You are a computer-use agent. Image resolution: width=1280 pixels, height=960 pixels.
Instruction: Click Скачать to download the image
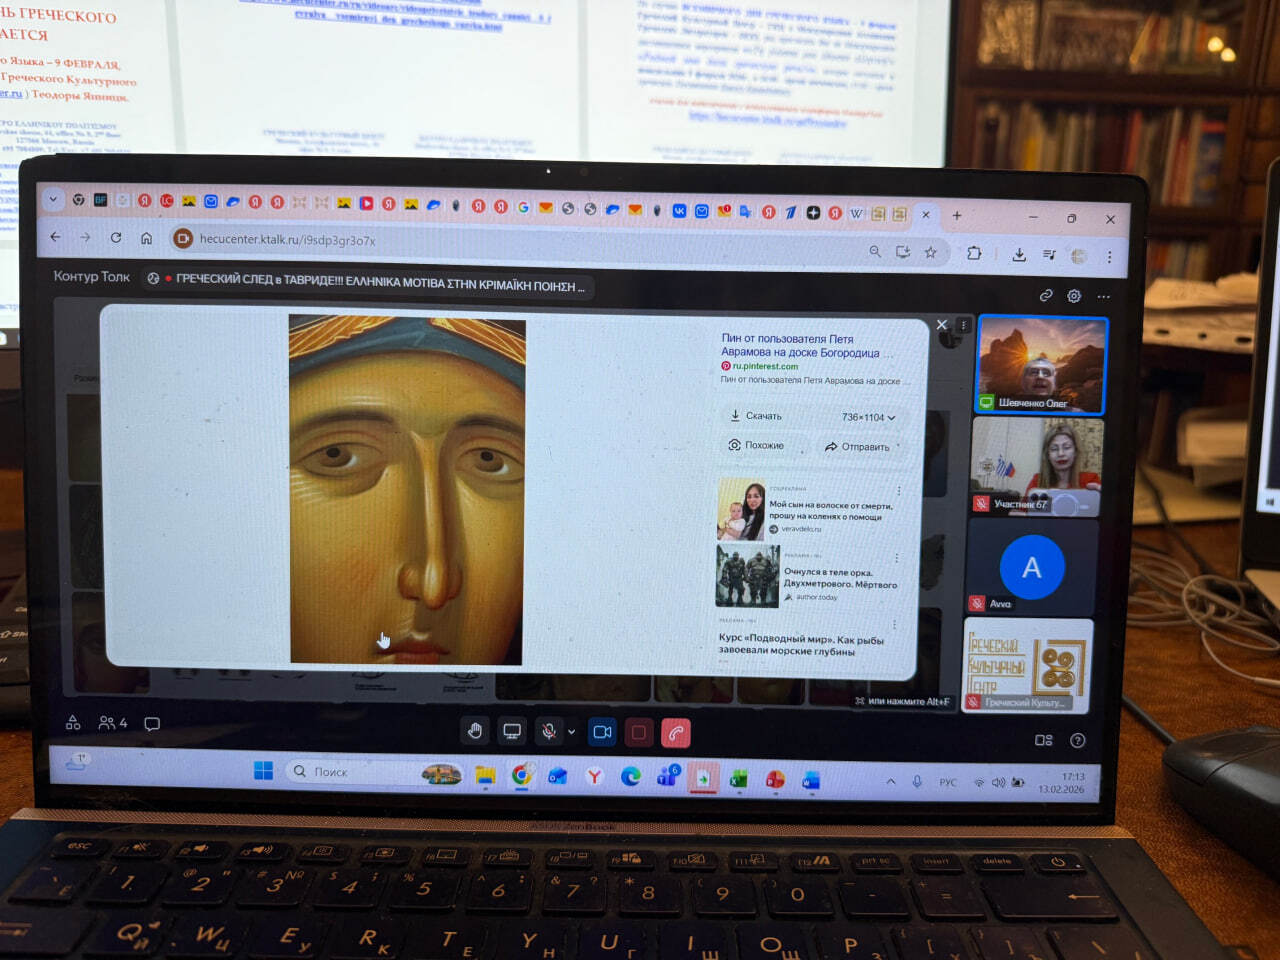757,415
